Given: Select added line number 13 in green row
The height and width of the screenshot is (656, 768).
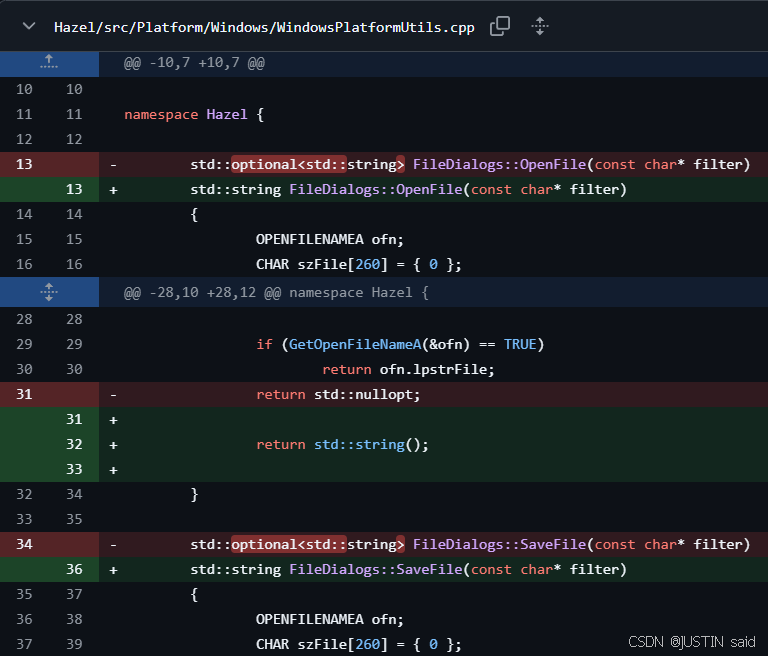Looking at the screenshot, I should click(74, 189).
